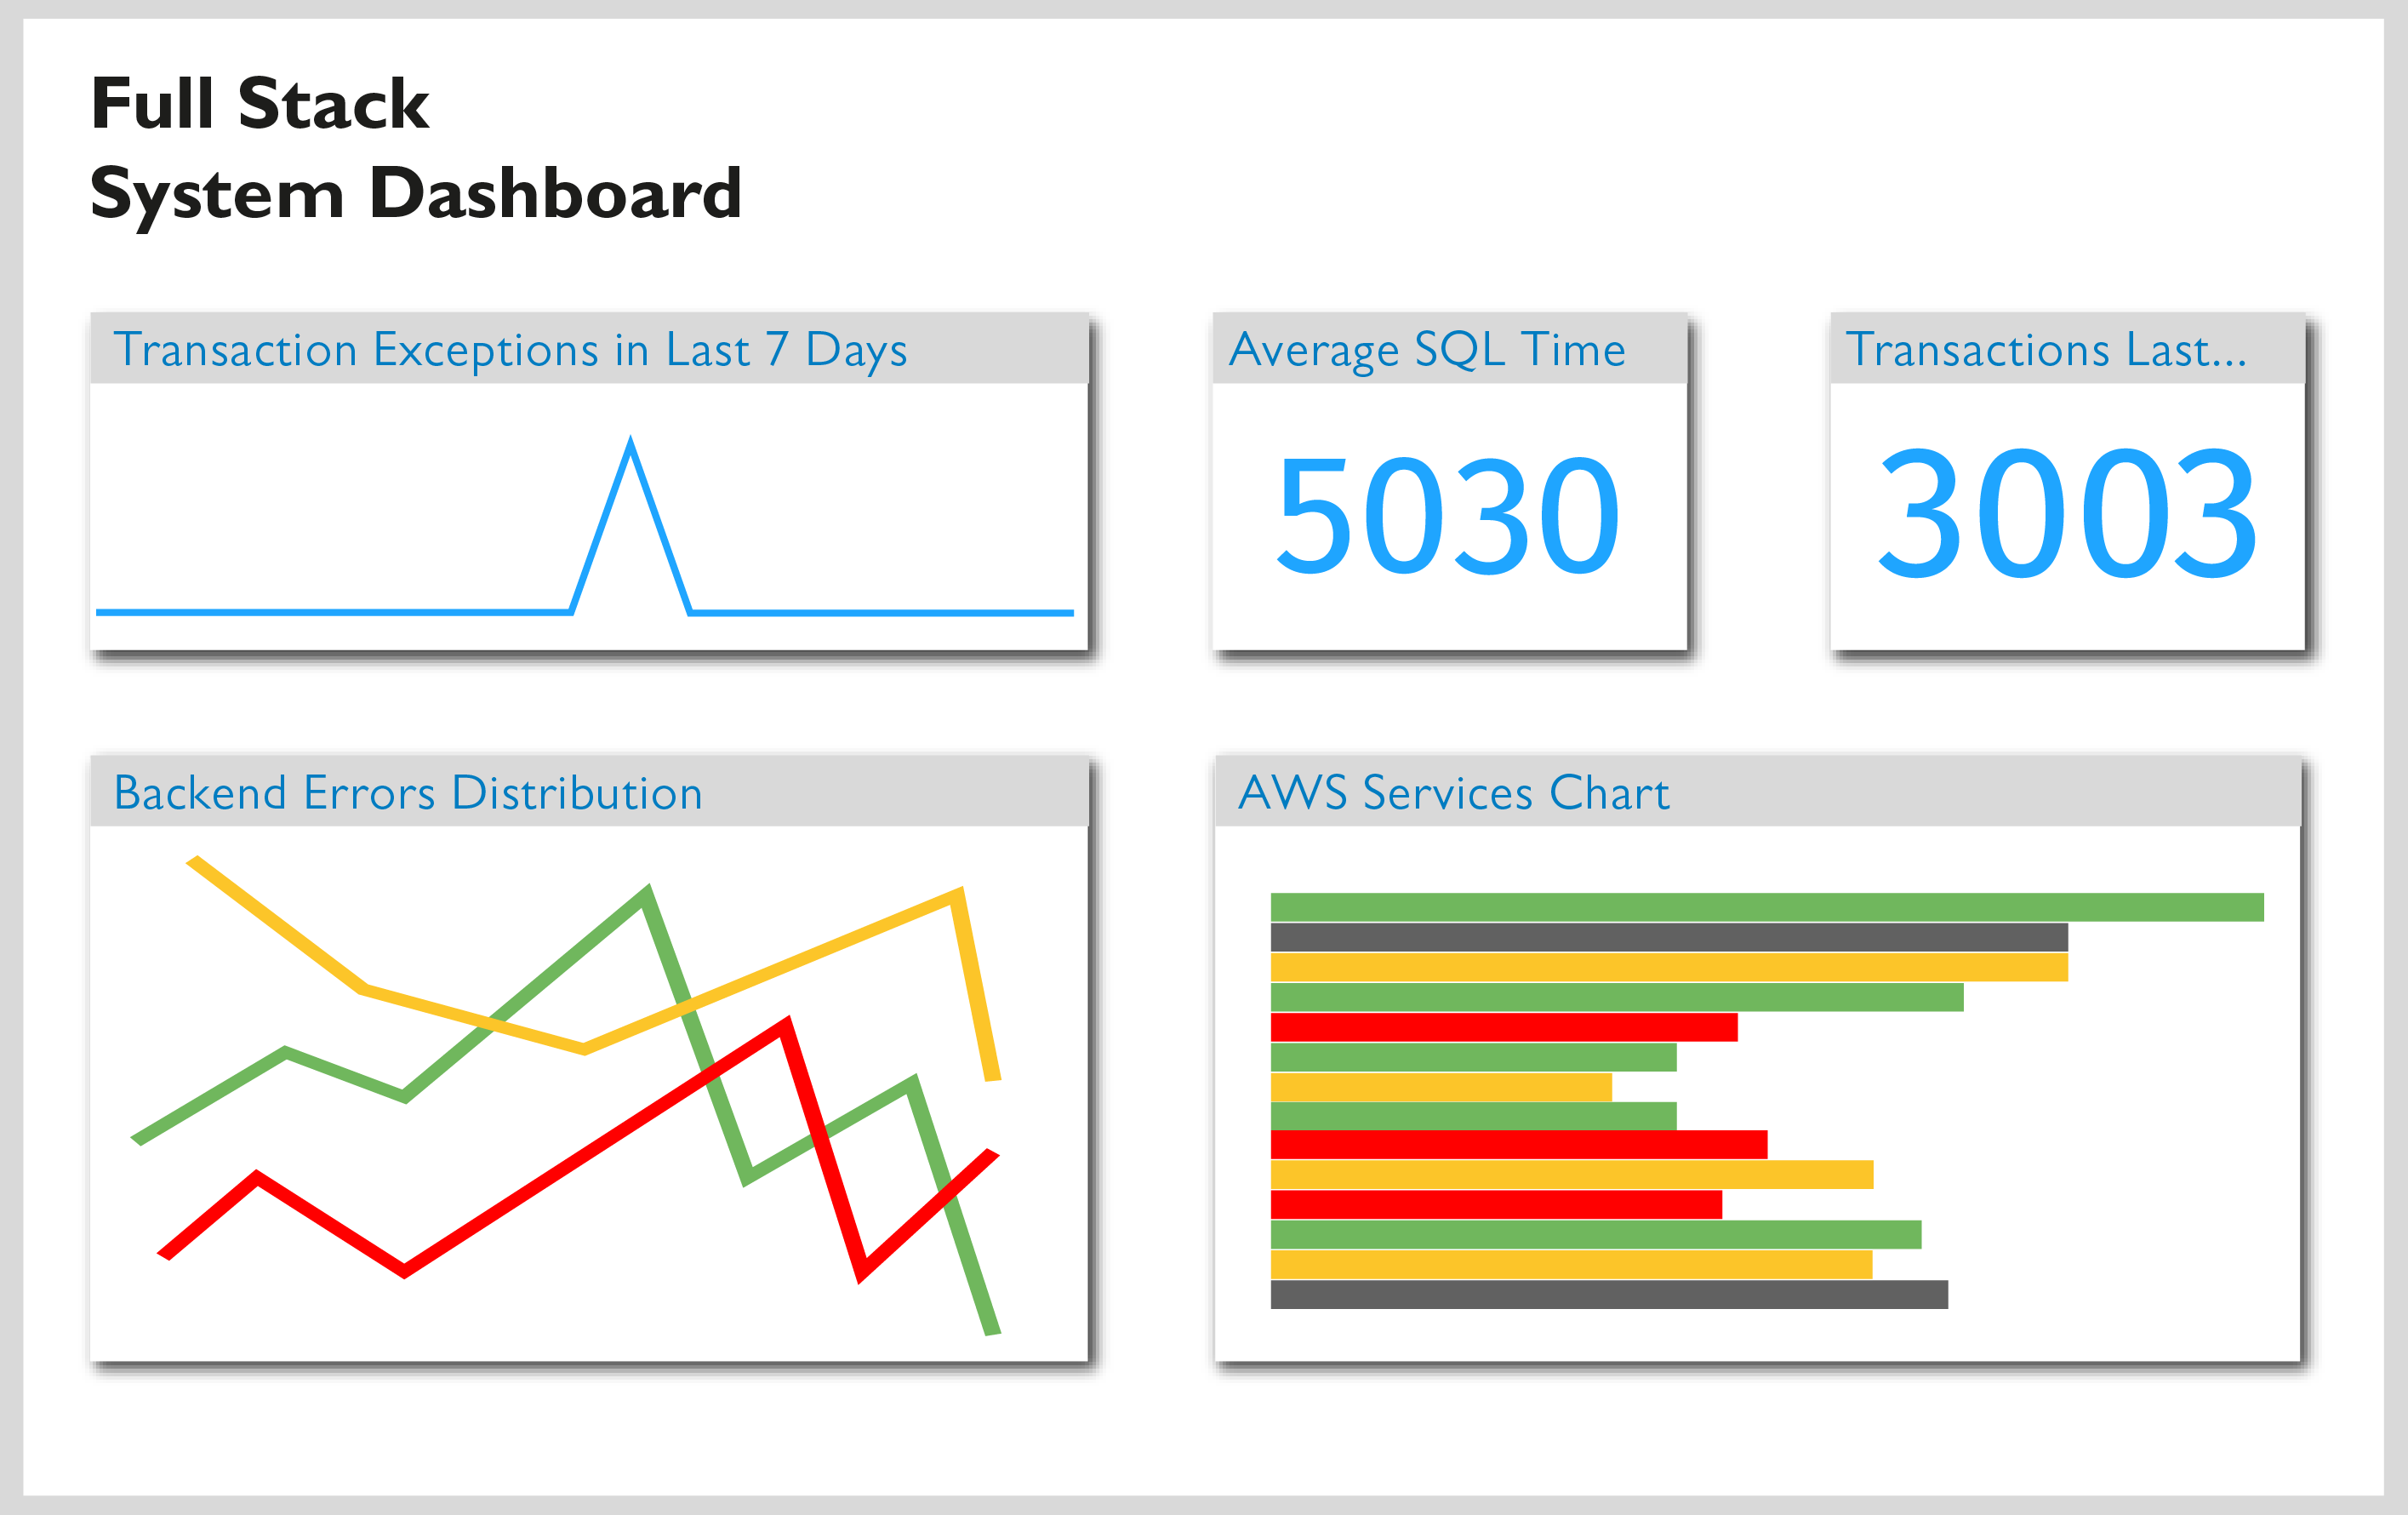2408x1515 pixels.
Task: Click the shortest yellow bar in AWS chart
Action: [x=1440, y=1087]
